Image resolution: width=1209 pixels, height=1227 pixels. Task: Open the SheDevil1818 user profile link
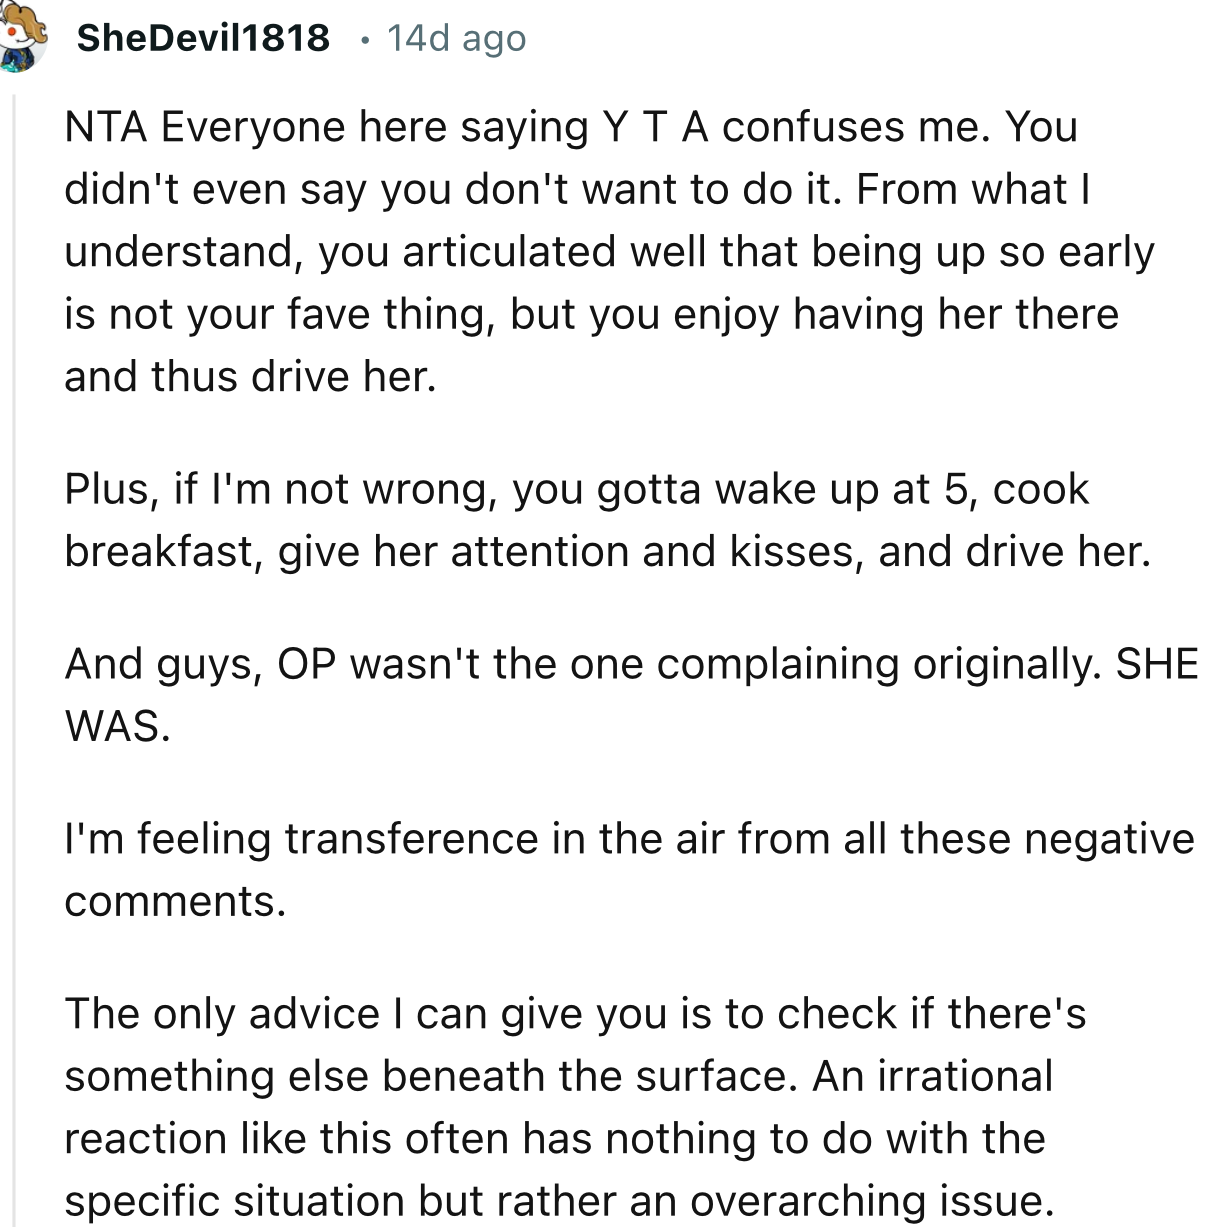pos(203,38)
